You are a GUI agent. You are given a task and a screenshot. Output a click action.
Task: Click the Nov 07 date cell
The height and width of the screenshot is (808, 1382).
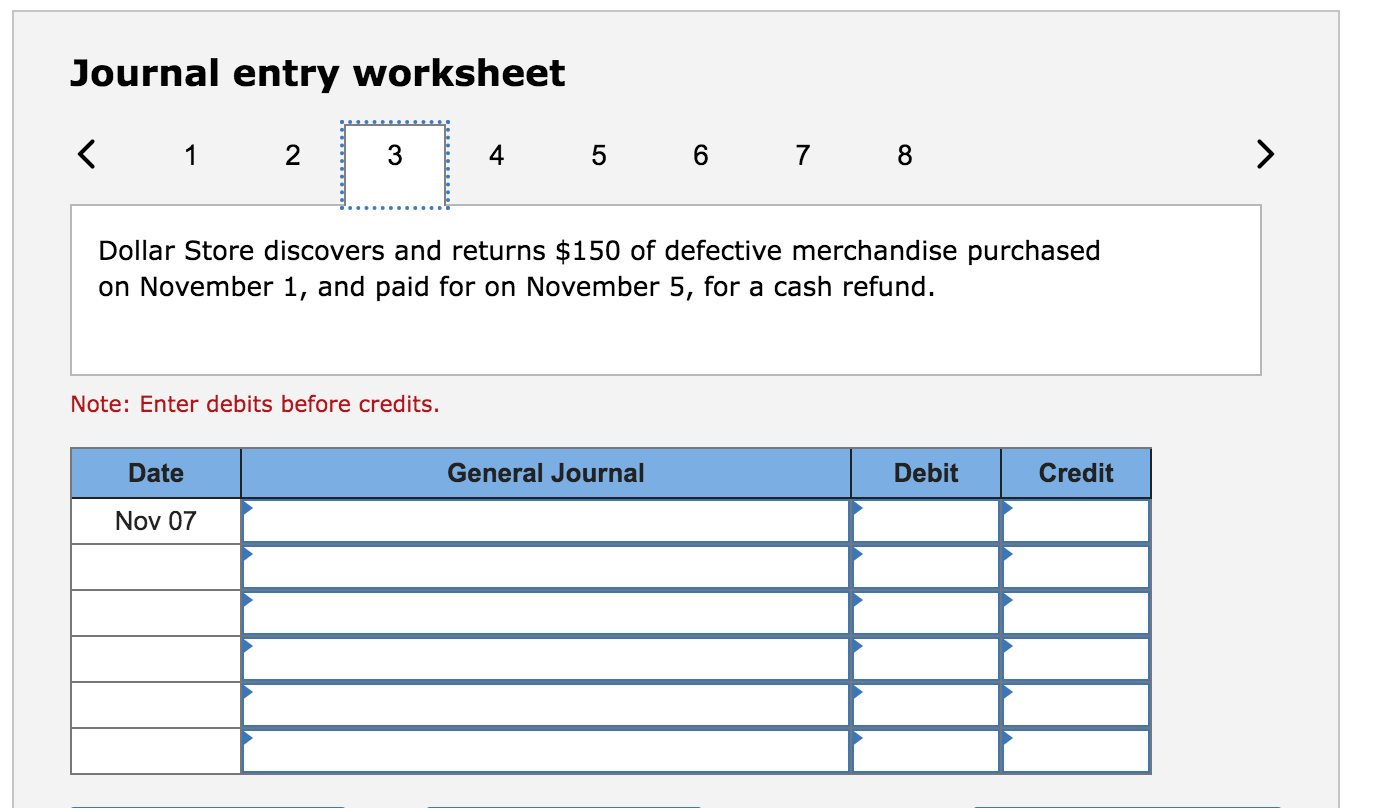point(155,520)
